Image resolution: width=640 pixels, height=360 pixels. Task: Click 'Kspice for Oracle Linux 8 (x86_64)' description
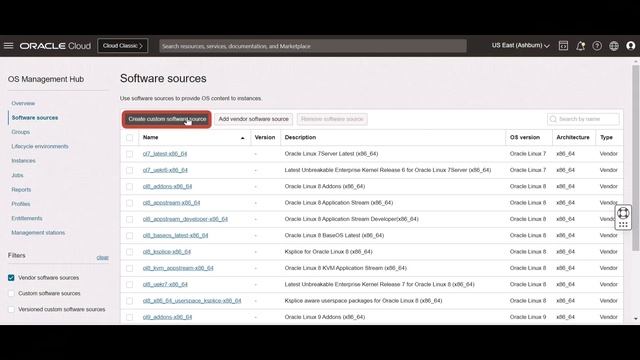click(329, 252)
